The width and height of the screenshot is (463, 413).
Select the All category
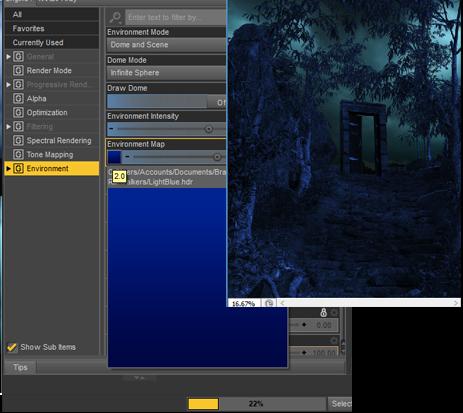point(52,14)
